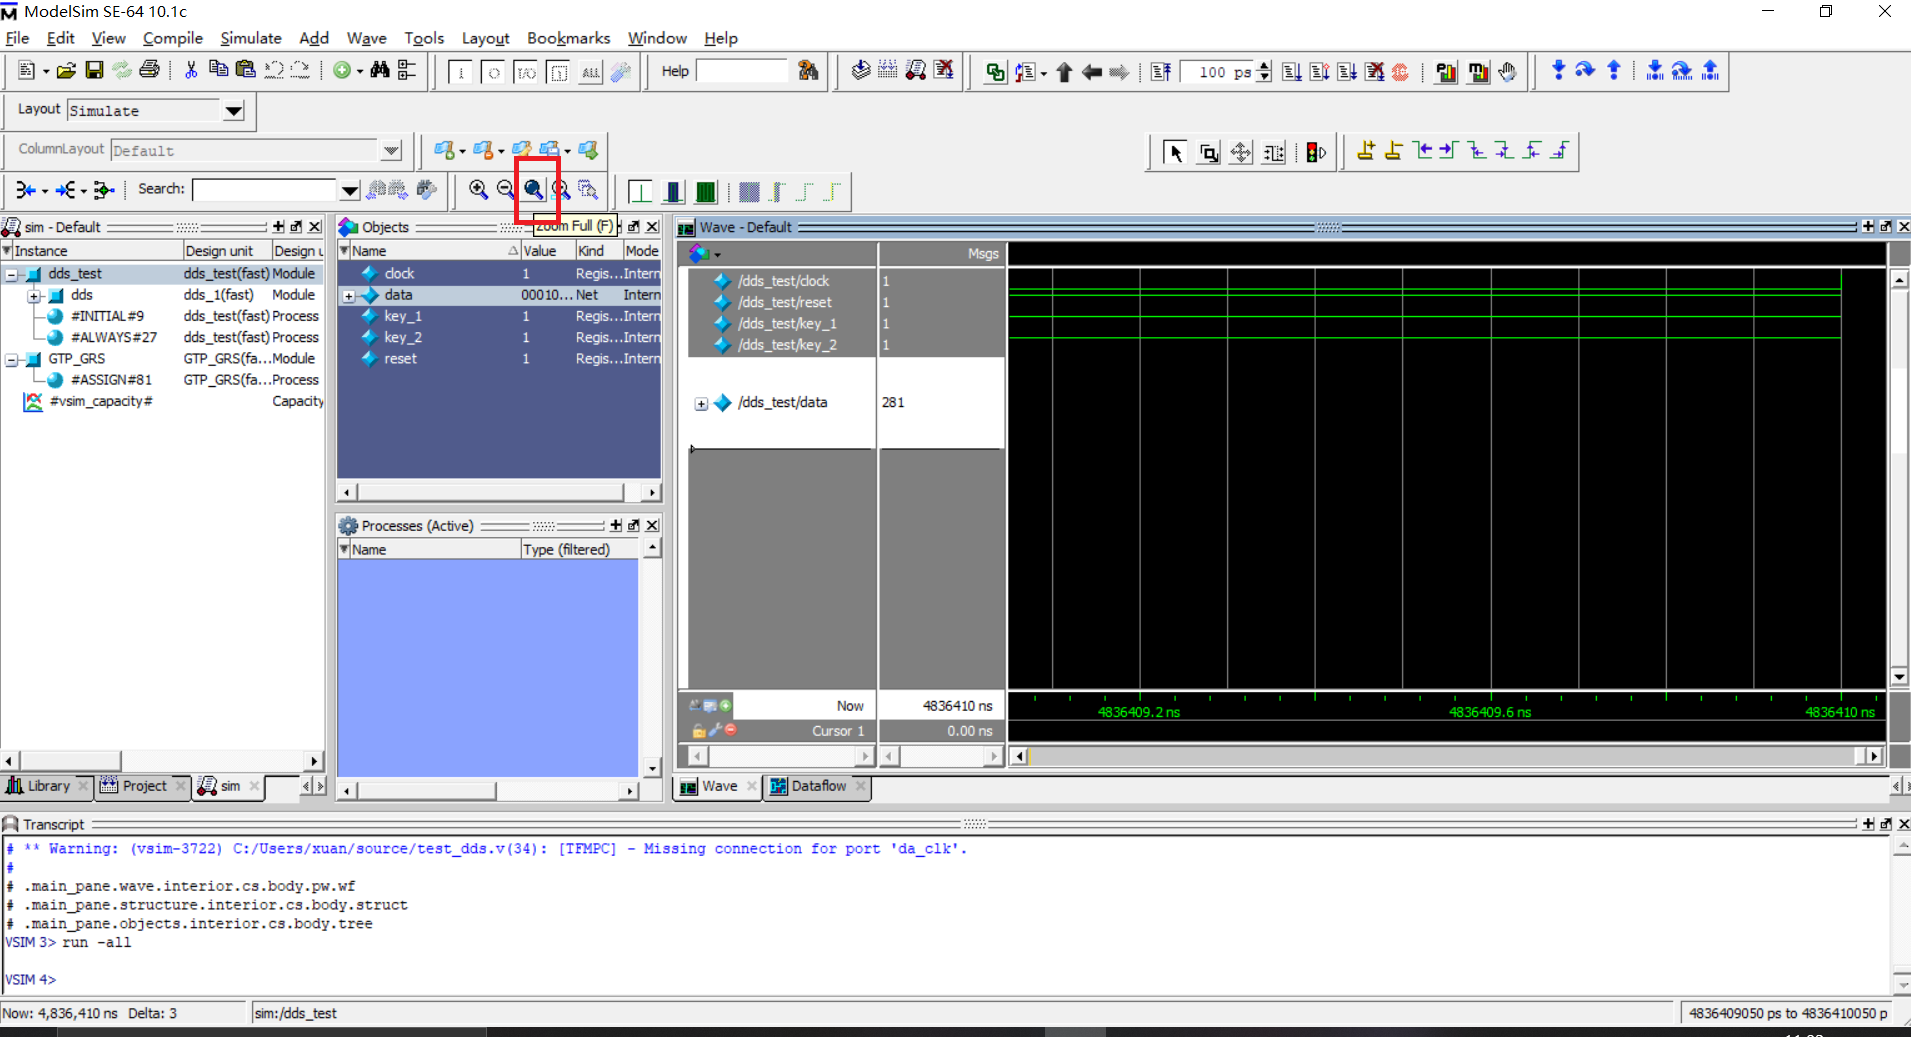Select the arrow Select Mode tool in Wave

(1176, 152)
